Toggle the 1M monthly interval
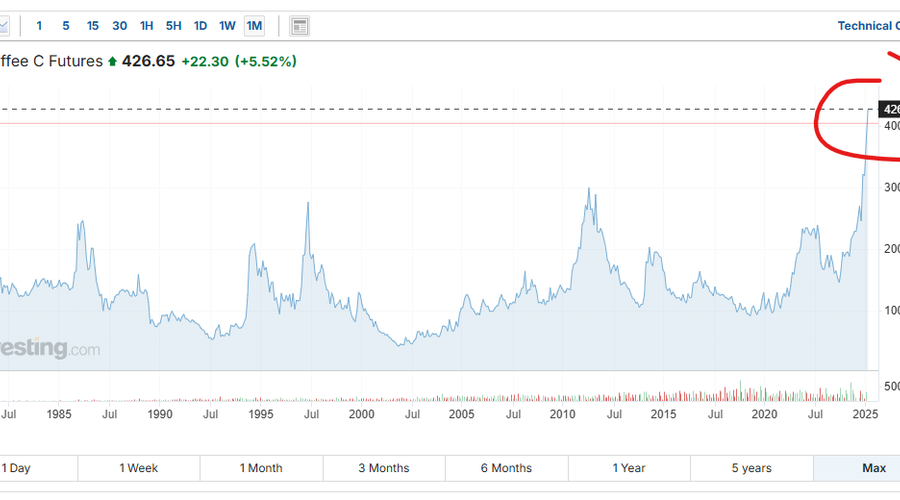 (x=255, y=26)
